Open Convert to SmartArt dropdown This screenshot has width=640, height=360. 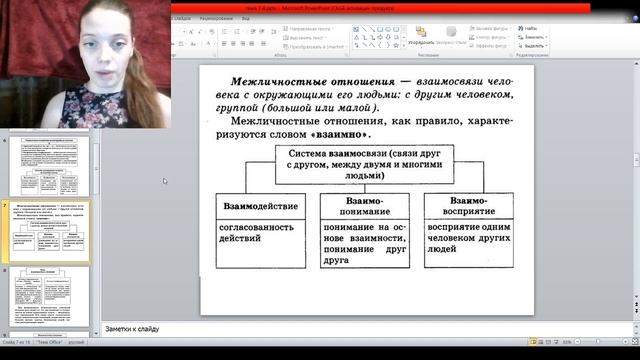click(x=315, y=47)
